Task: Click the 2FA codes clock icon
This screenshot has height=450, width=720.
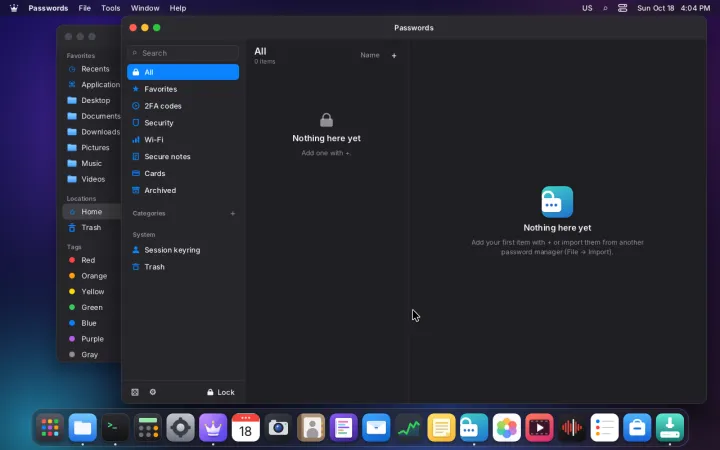Action: 135,106
